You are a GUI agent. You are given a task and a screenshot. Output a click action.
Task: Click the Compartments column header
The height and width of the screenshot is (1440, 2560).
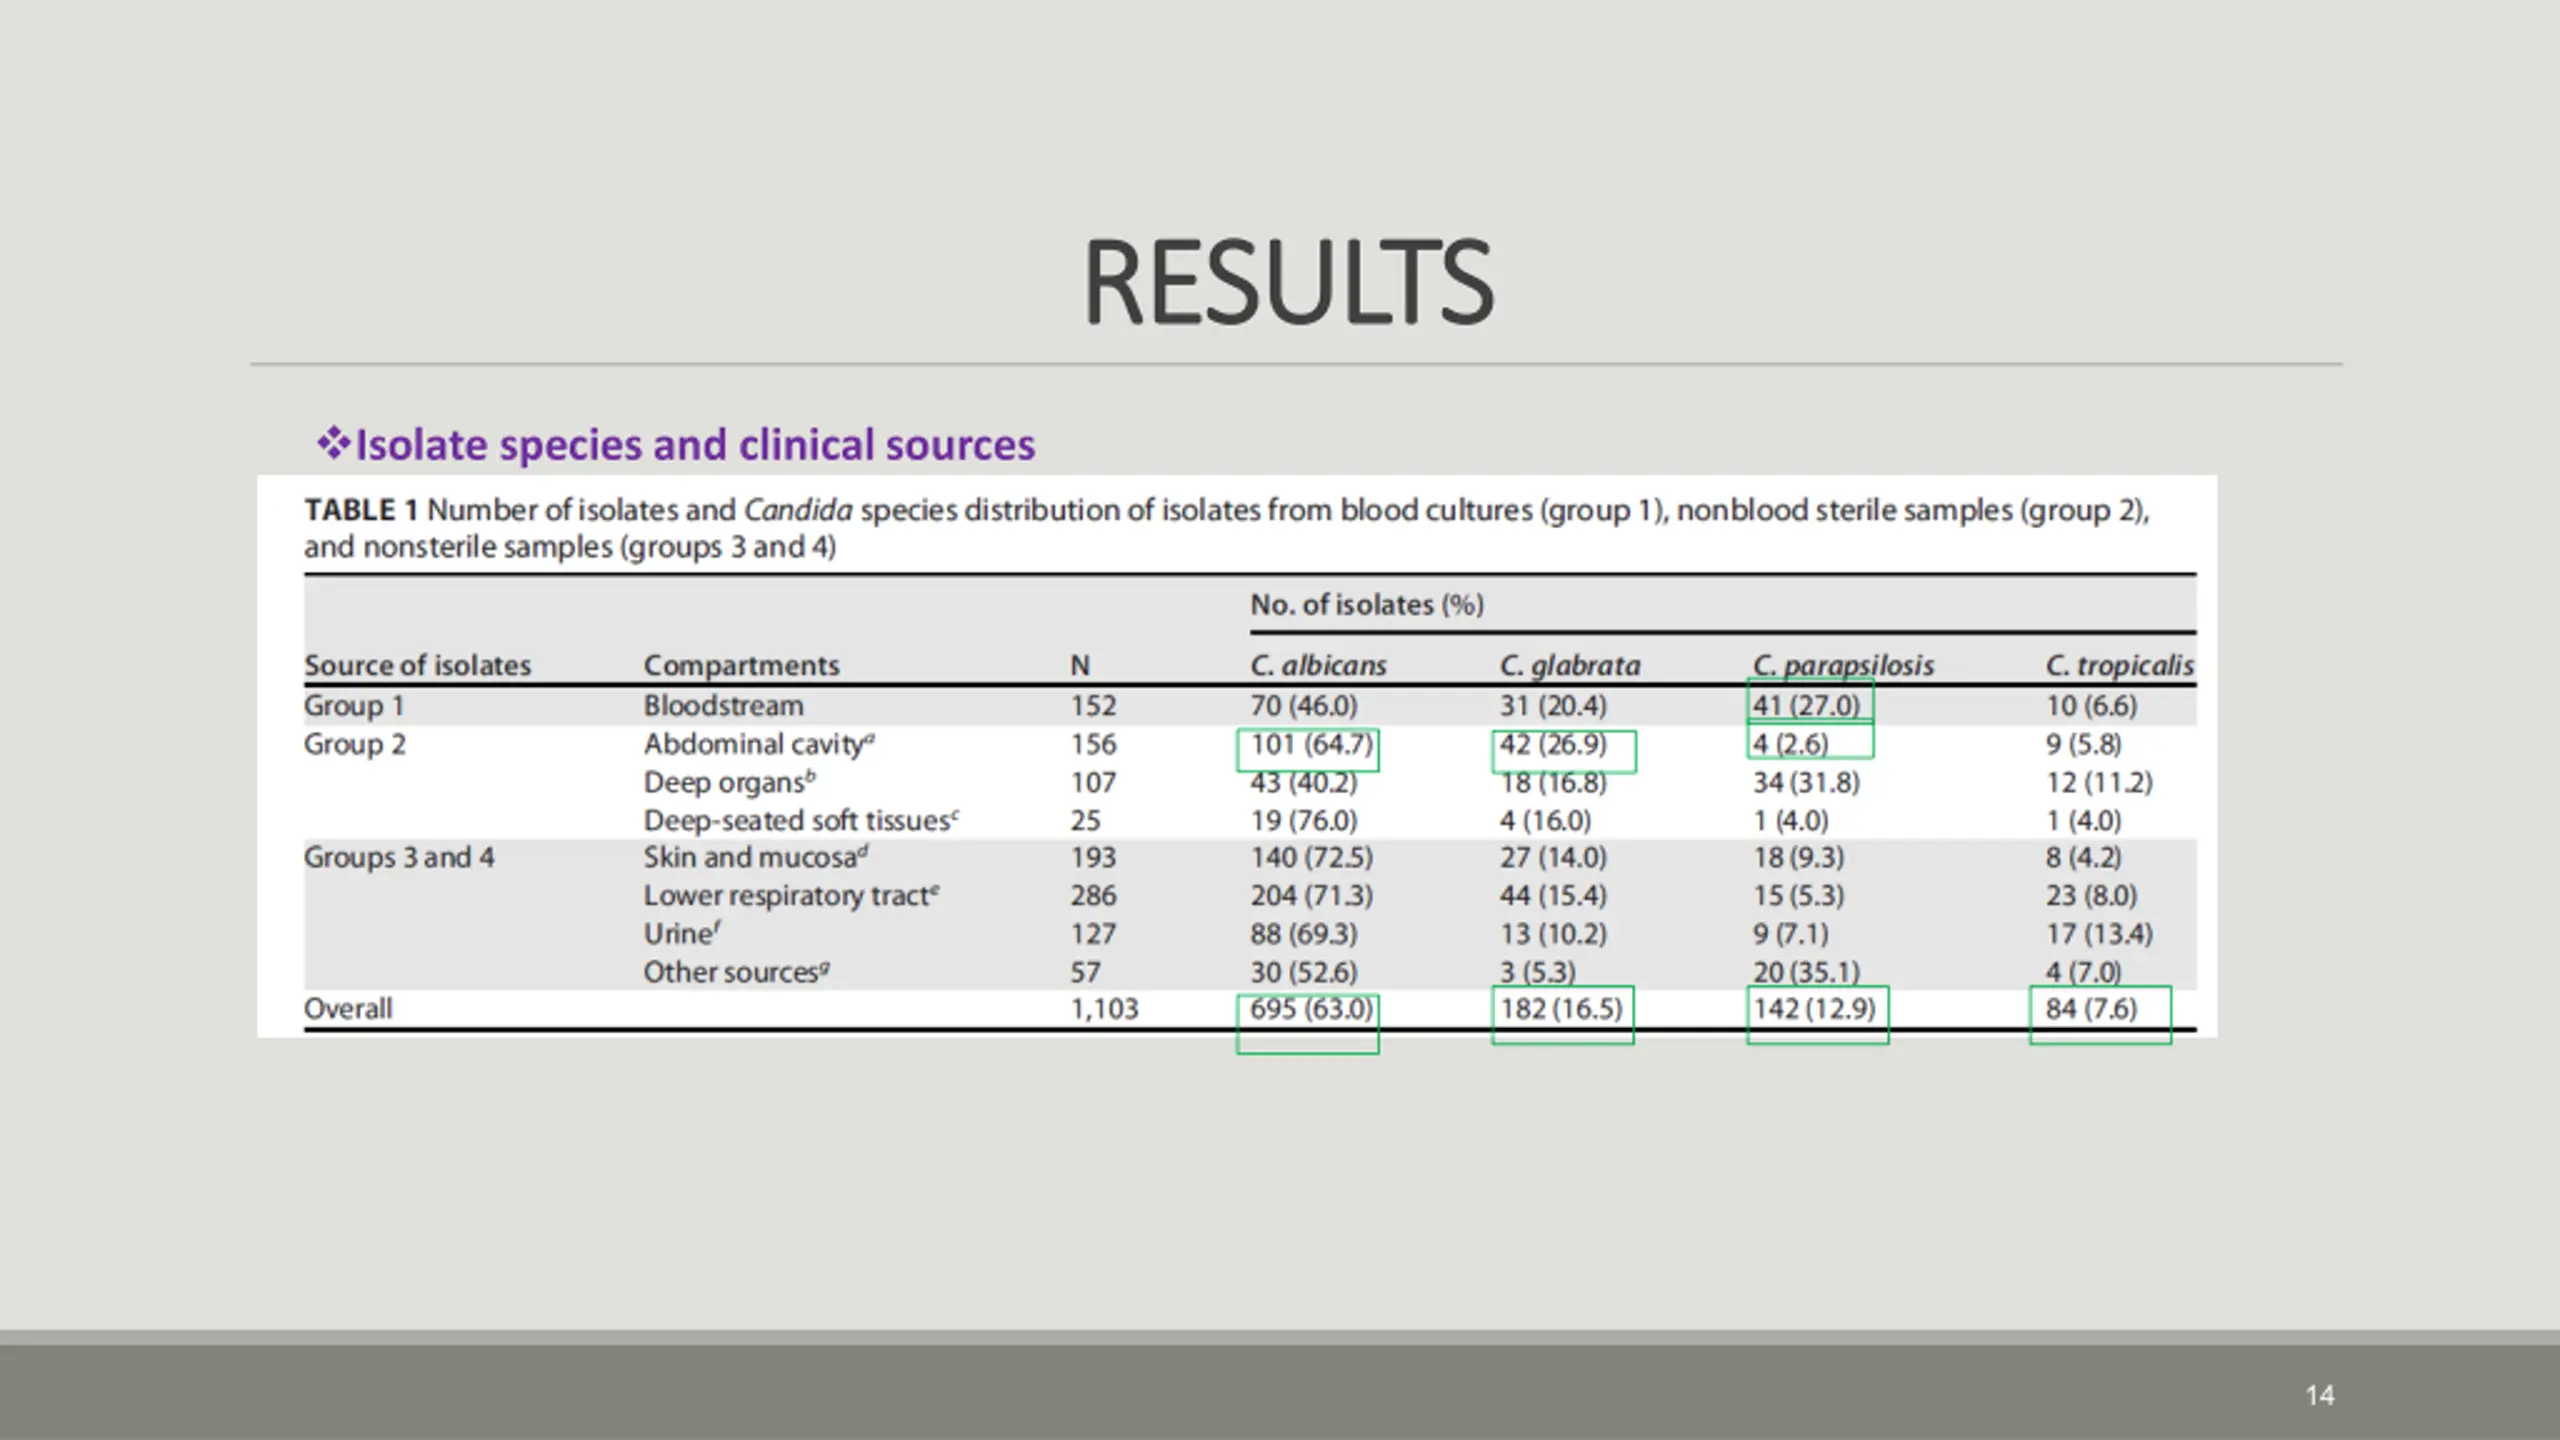(x=741, y=665)
